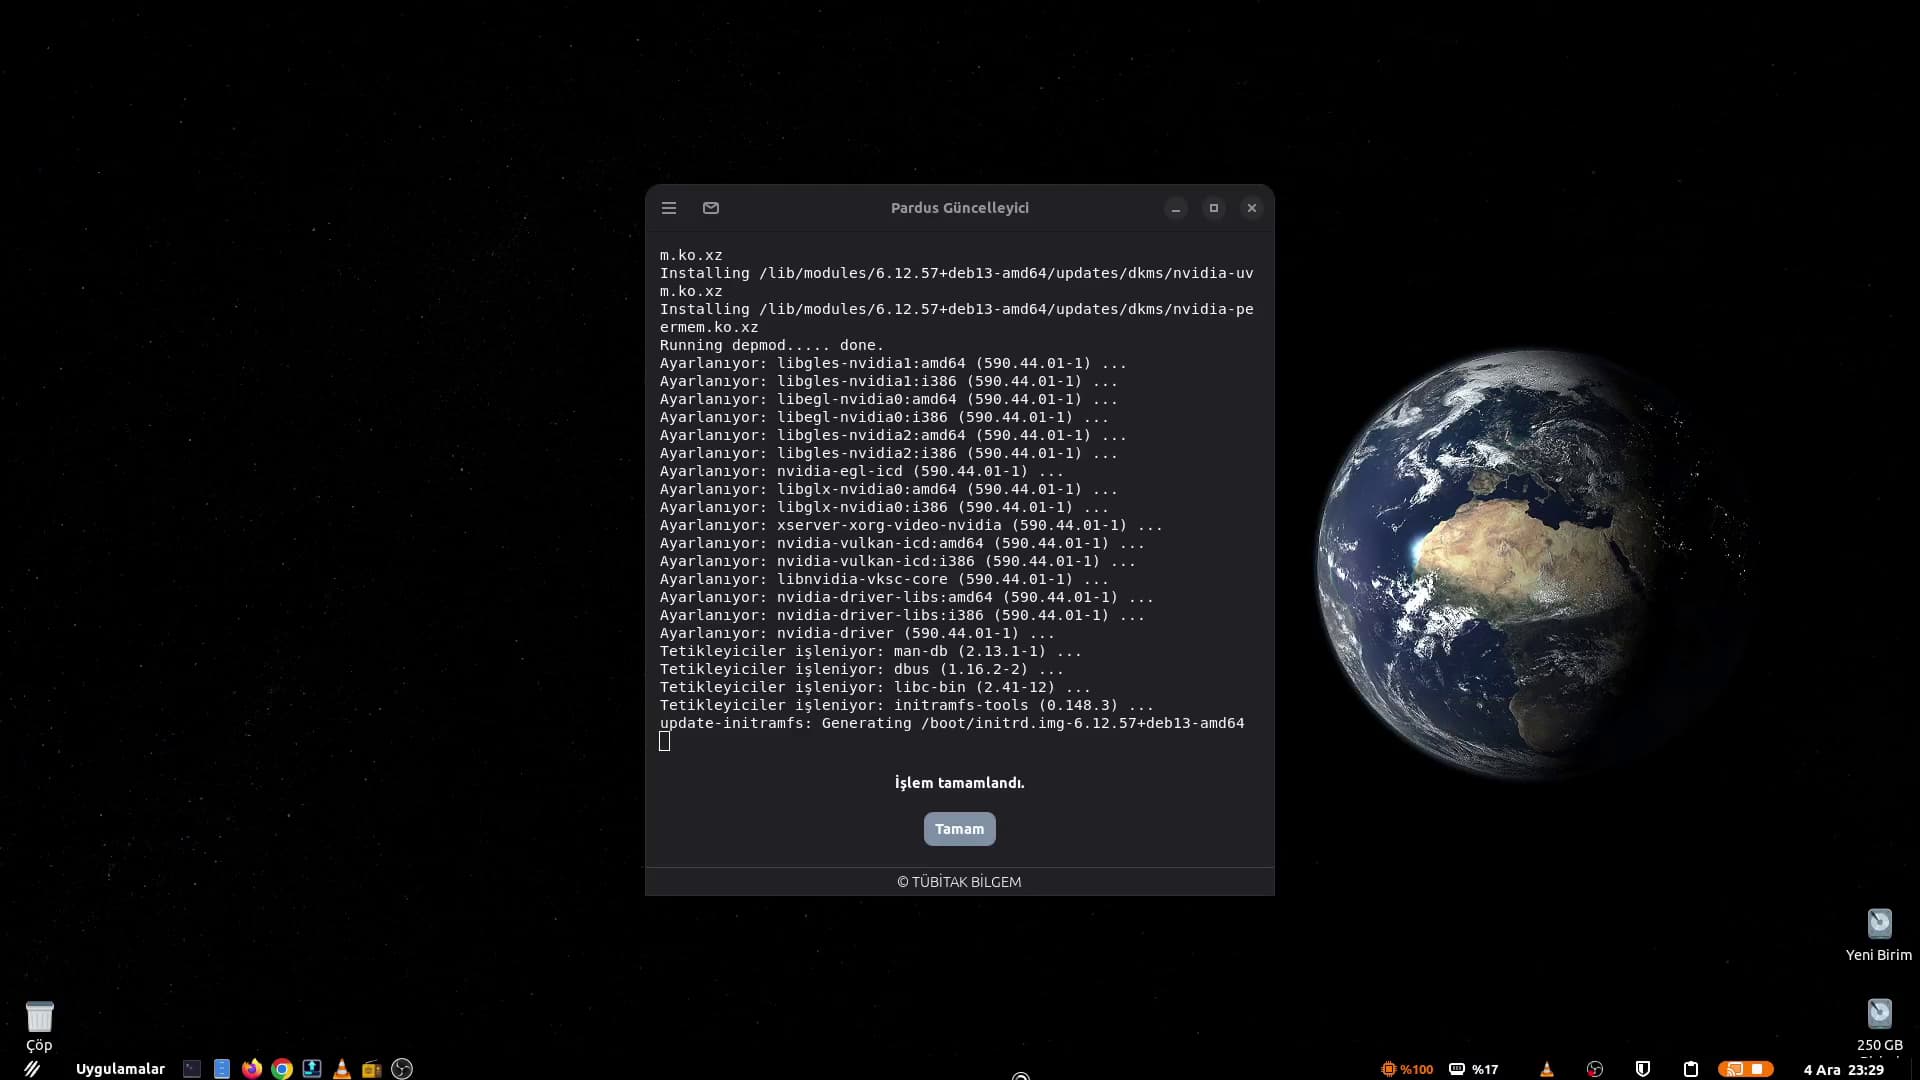Open the clock showing 4 Ara 23:29

(x=1843, y=1069)
